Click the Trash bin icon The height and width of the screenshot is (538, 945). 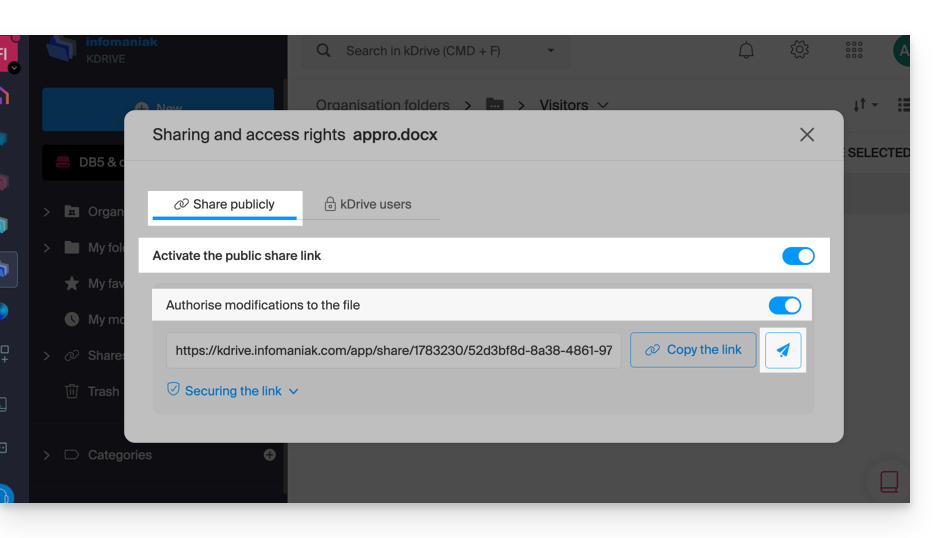72,391
